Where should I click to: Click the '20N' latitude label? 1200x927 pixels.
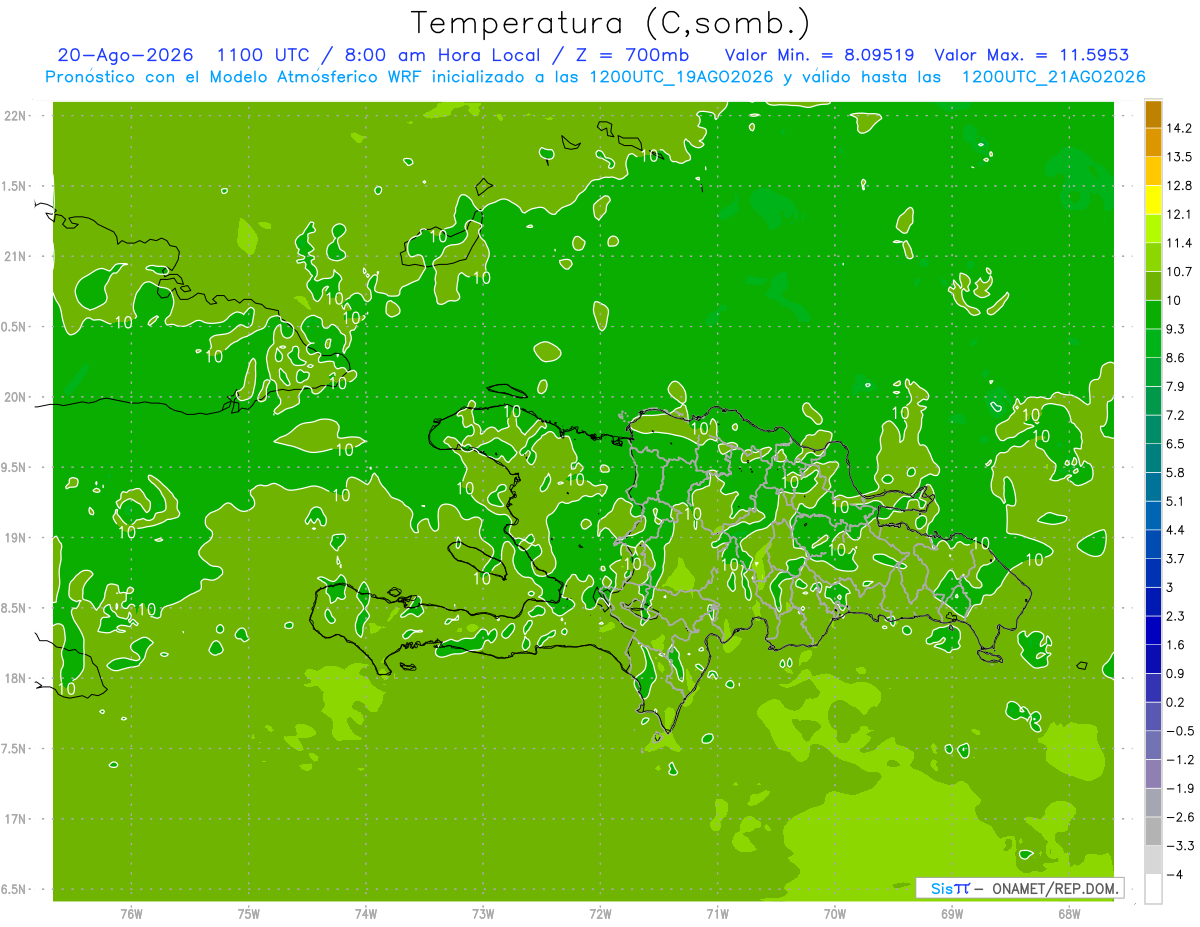pos(15,397)
